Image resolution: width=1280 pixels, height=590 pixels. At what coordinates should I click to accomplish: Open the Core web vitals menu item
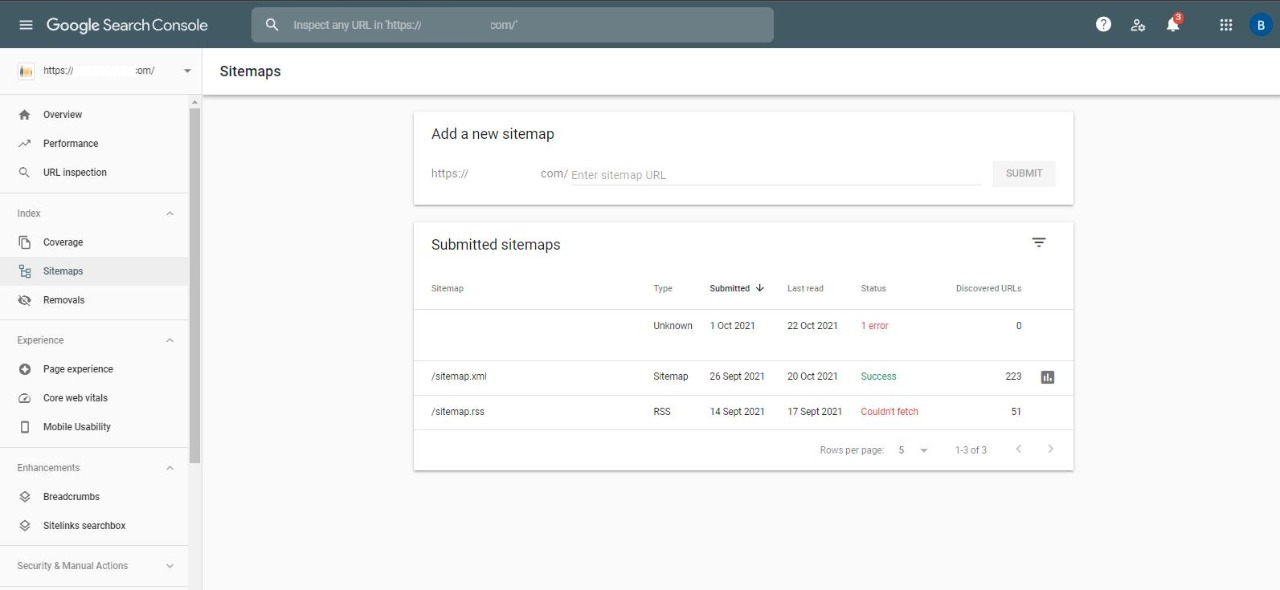[x=94, y=398]
